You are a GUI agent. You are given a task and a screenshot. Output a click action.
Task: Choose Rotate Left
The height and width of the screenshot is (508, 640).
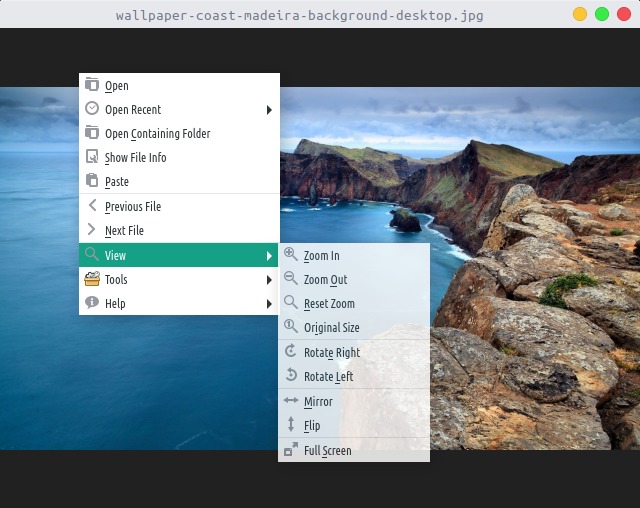tap(354, 376)
